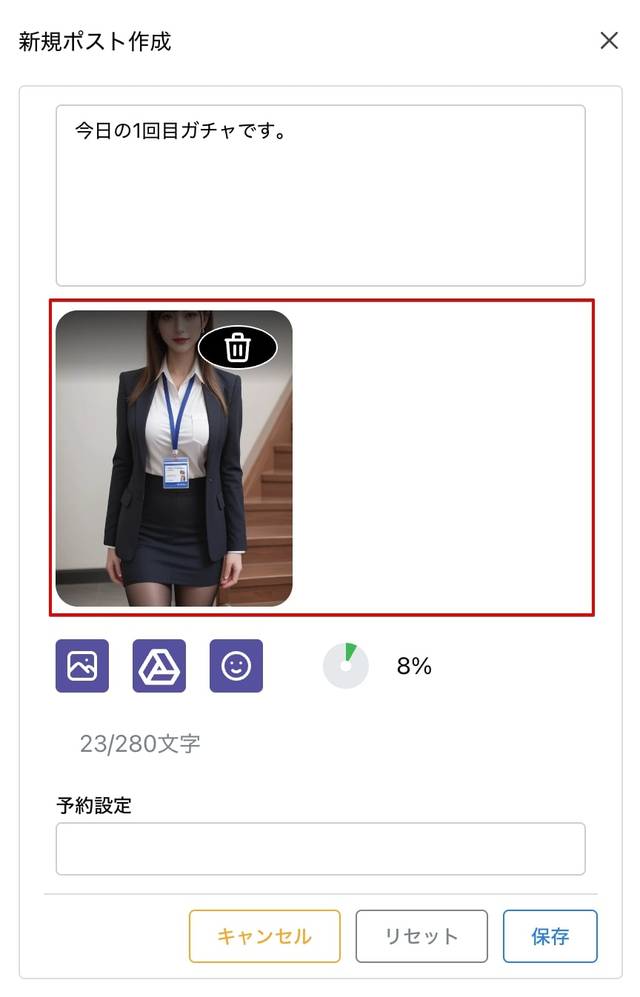Click empty space beside the attached image

tap(442, 458)
